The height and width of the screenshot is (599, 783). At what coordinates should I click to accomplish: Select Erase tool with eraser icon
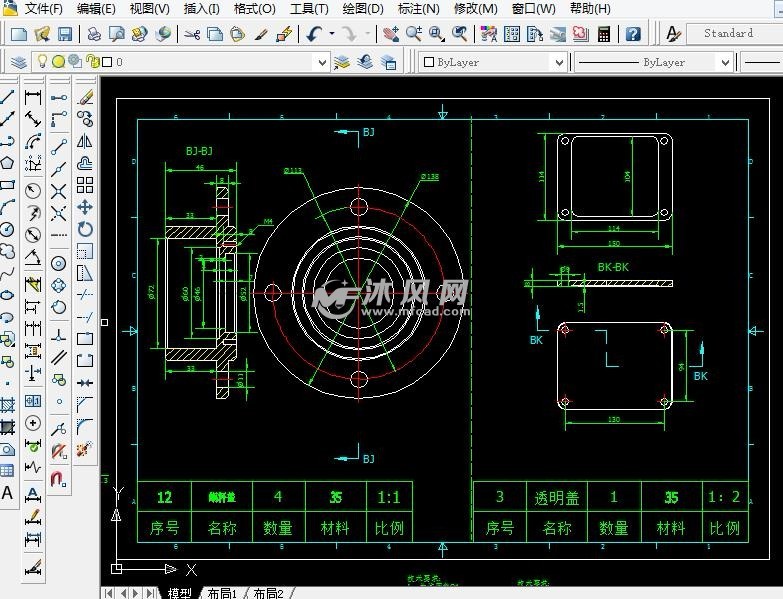pos(85,97)
